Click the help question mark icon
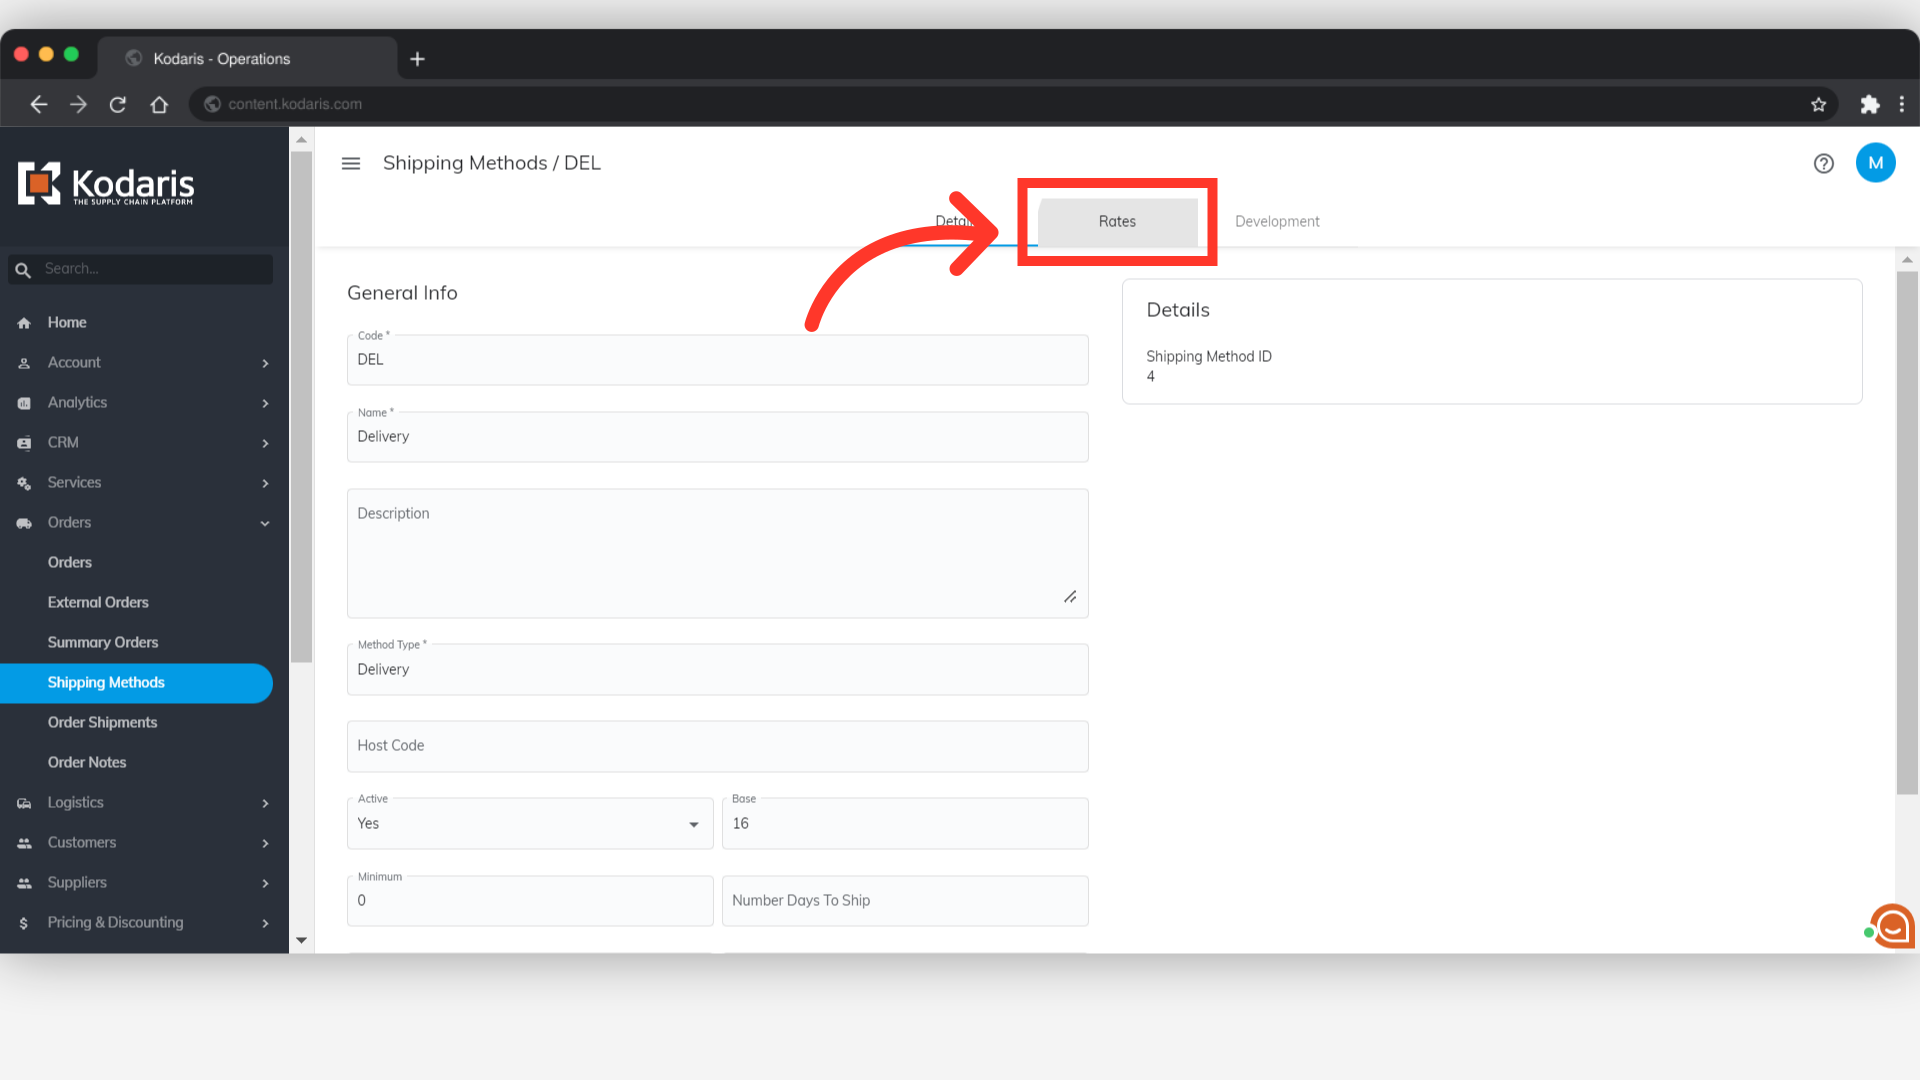Screen dimensions: 1920x1080 pyautogui.click(x=1823, y=163)
